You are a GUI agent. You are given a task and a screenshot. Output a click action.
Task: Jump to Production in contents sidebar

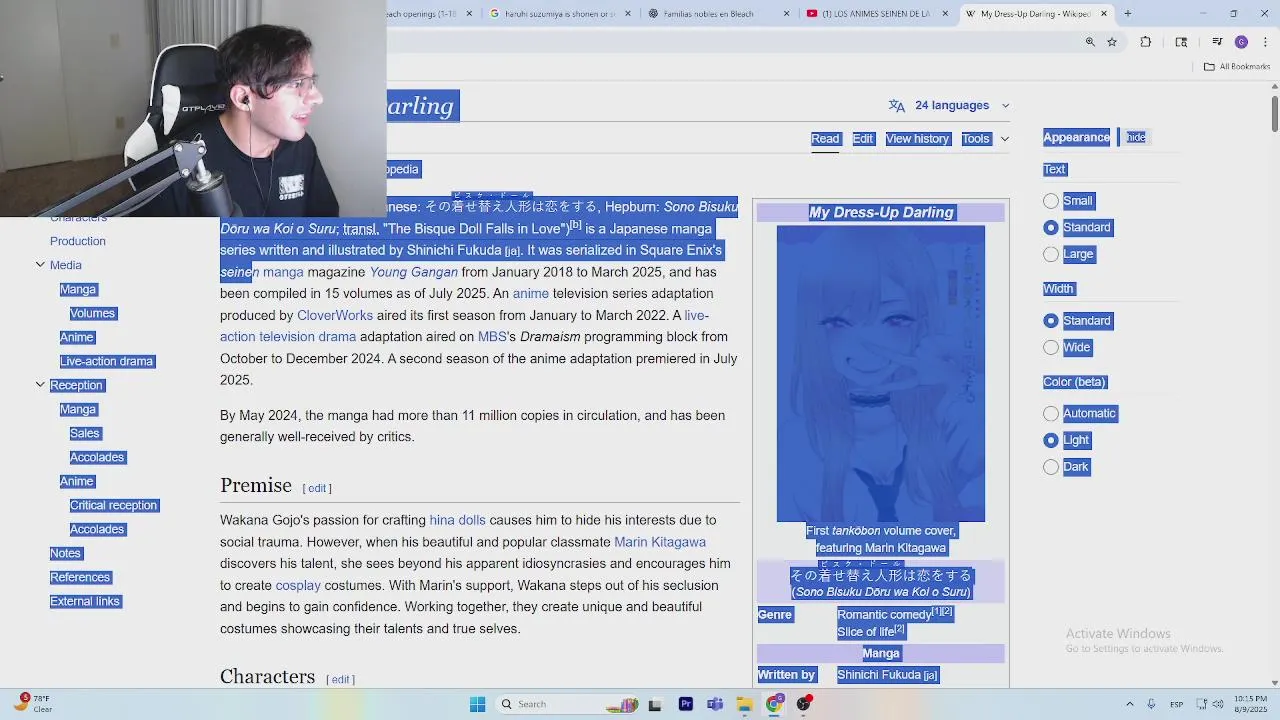[x=78, y=241]
